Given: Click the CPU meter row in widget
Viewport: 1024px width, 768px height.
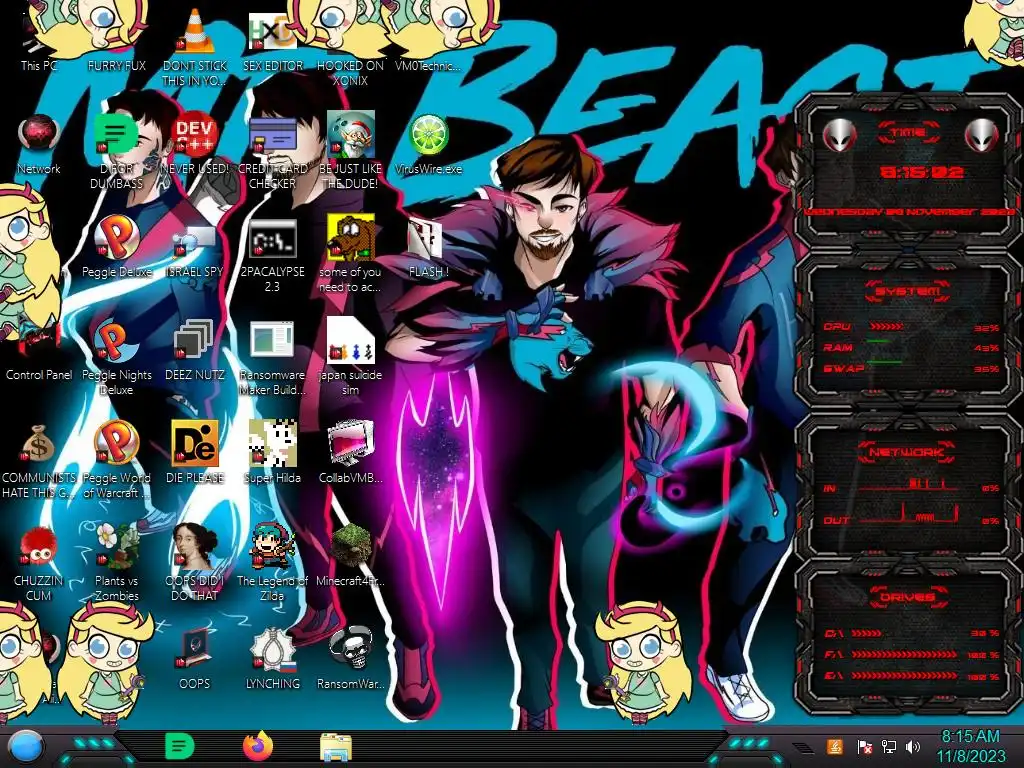Looking at the screenshot, I should tap(911, 327).
